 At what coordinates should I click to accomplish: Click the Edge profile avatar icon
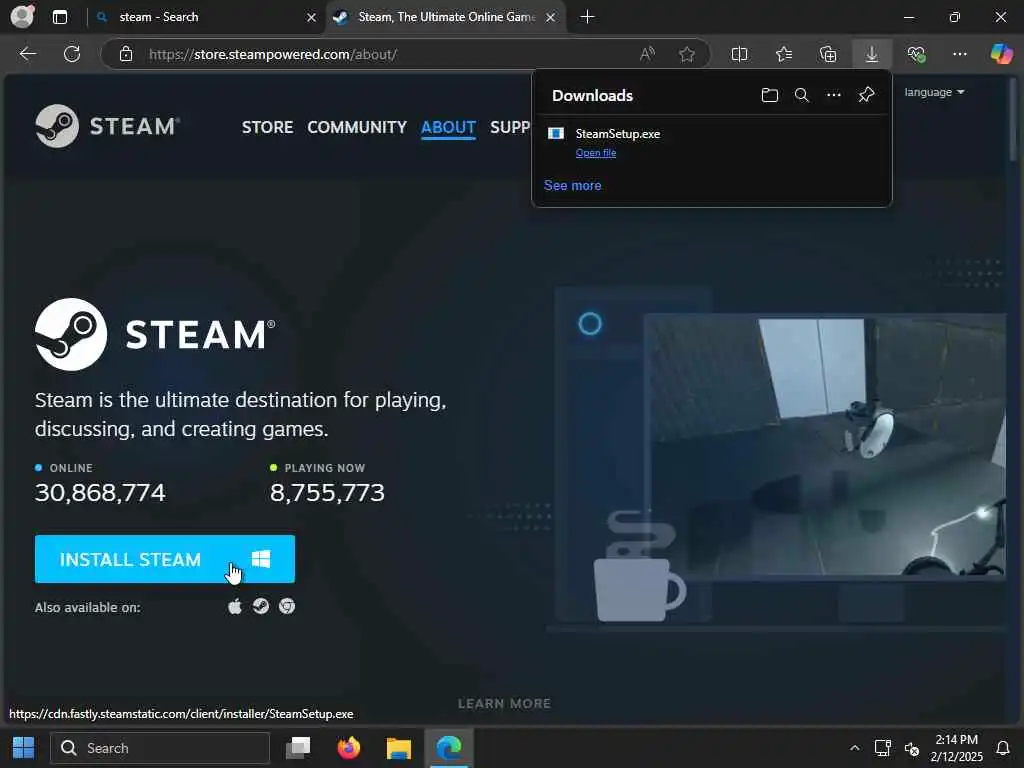[23, 16]
